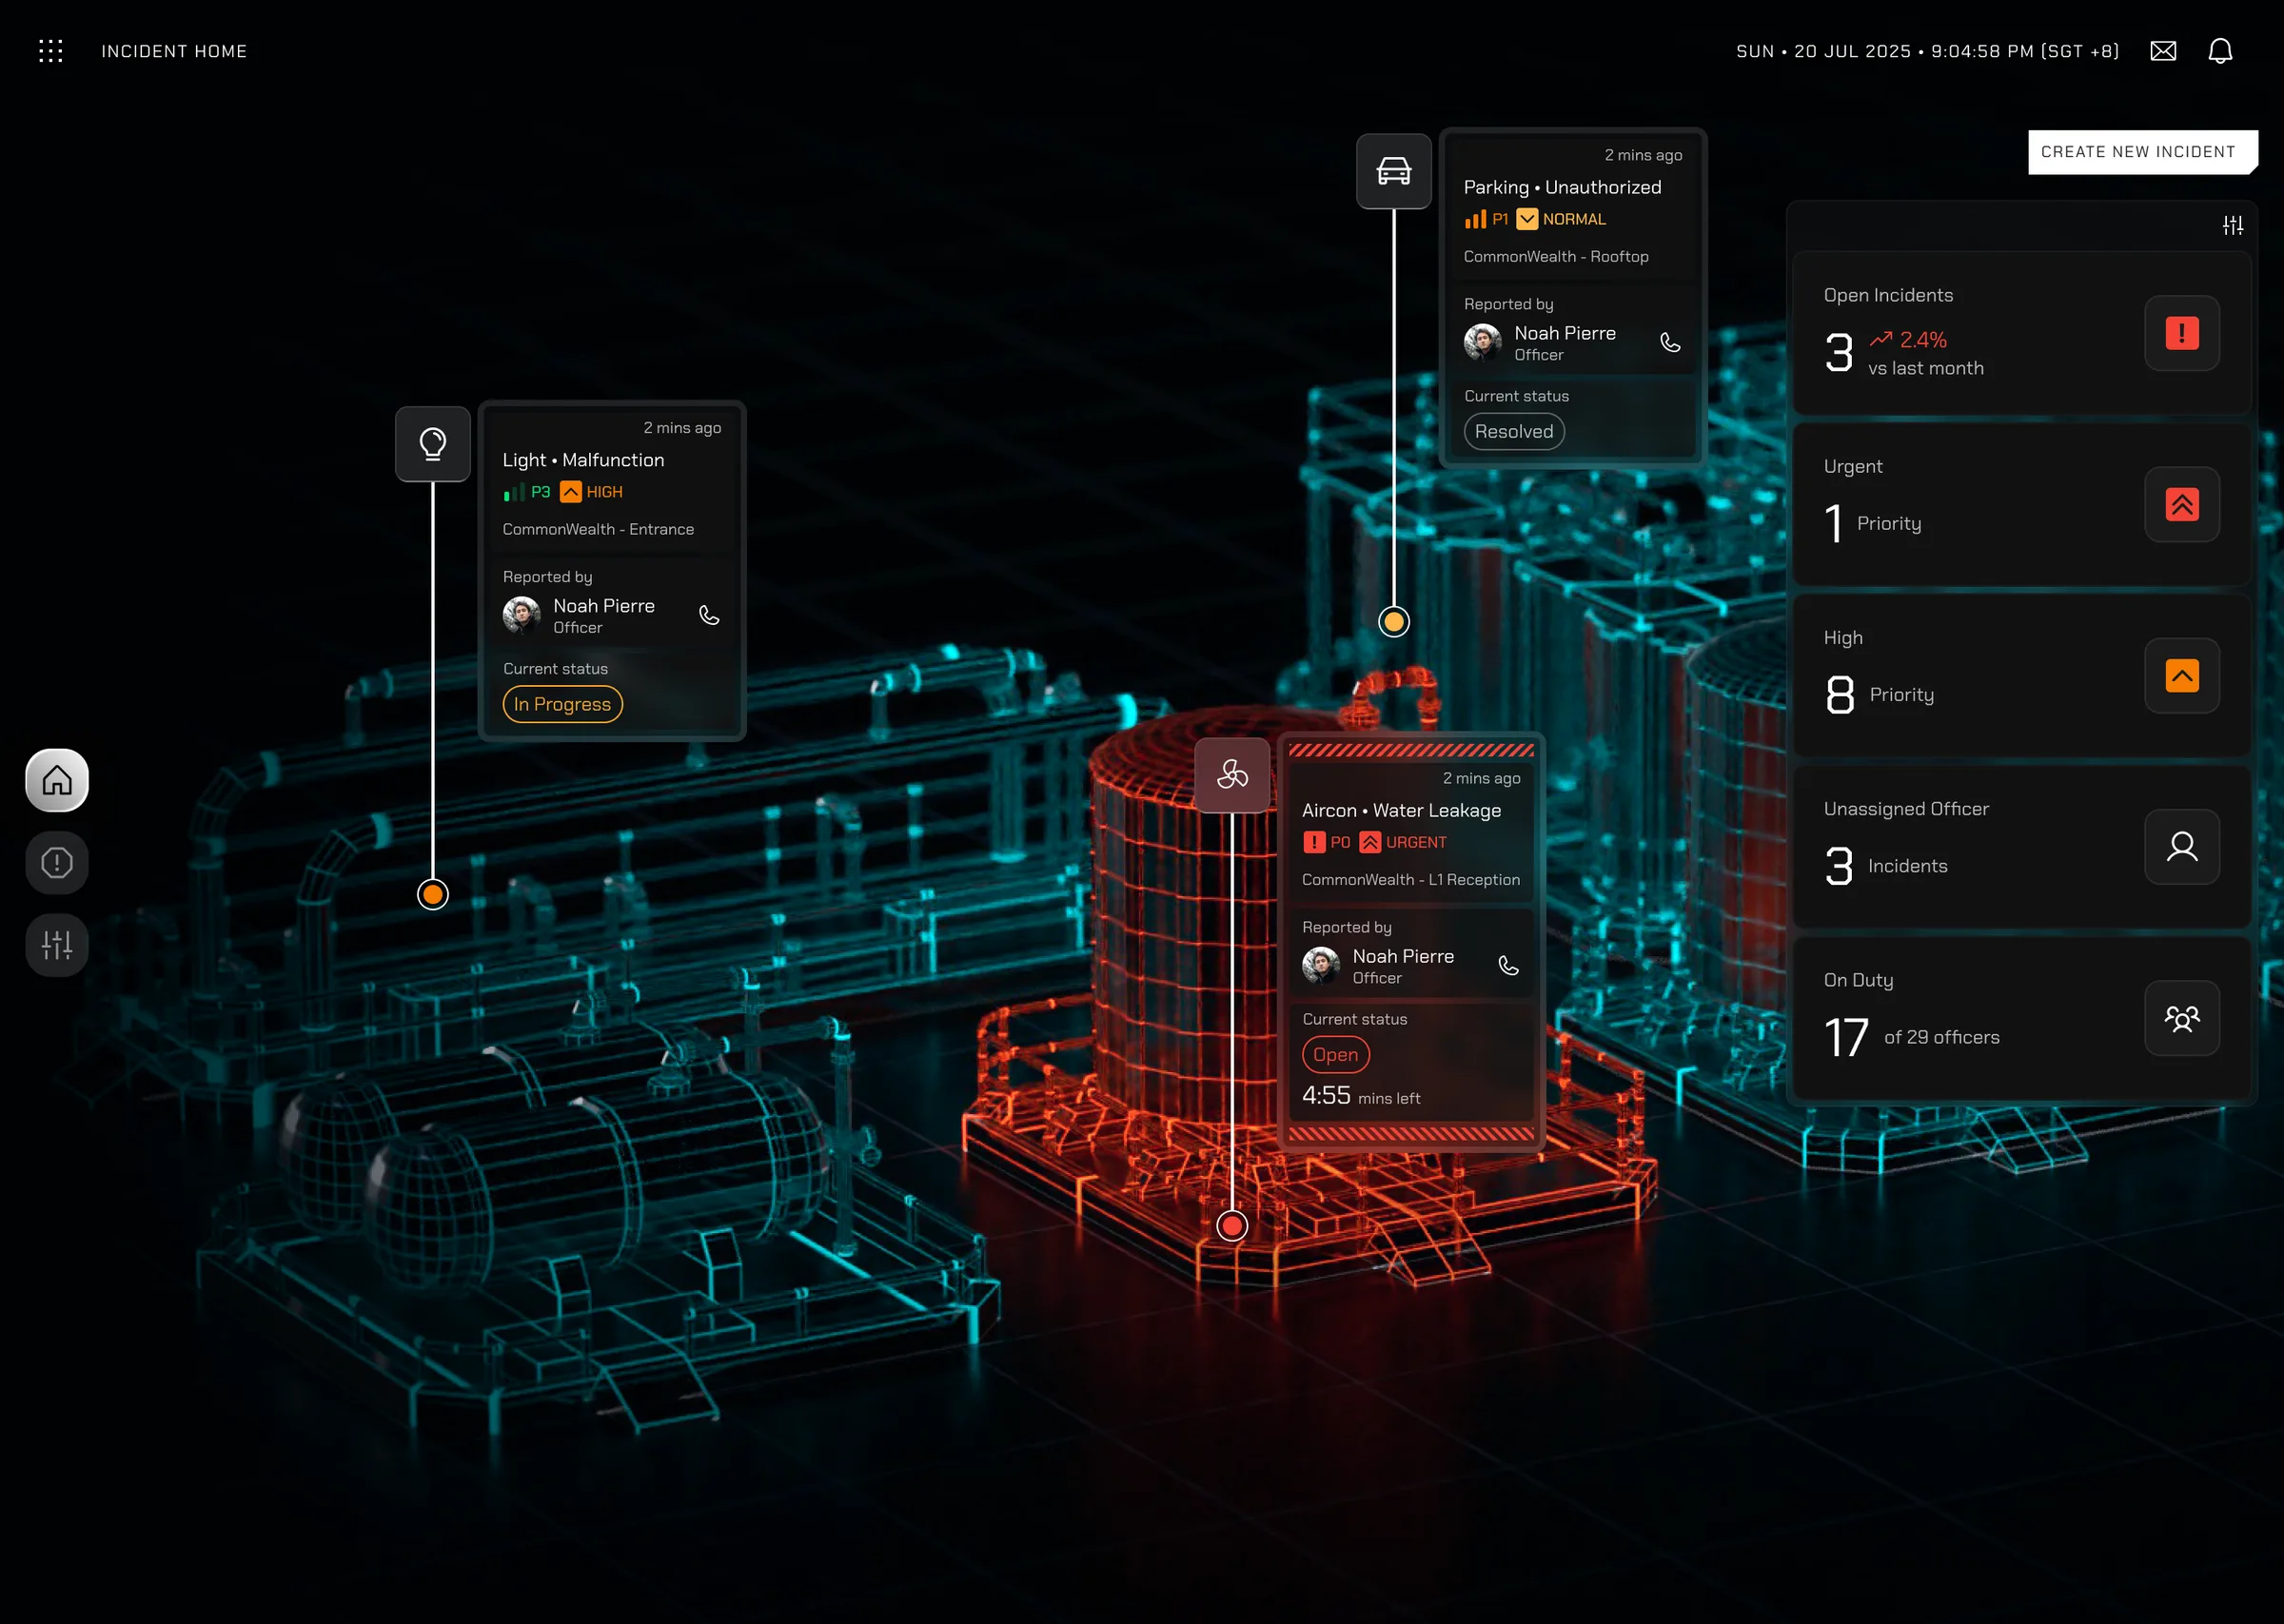Click the red map pin below Aircon marker

tap(1232, 1225)
